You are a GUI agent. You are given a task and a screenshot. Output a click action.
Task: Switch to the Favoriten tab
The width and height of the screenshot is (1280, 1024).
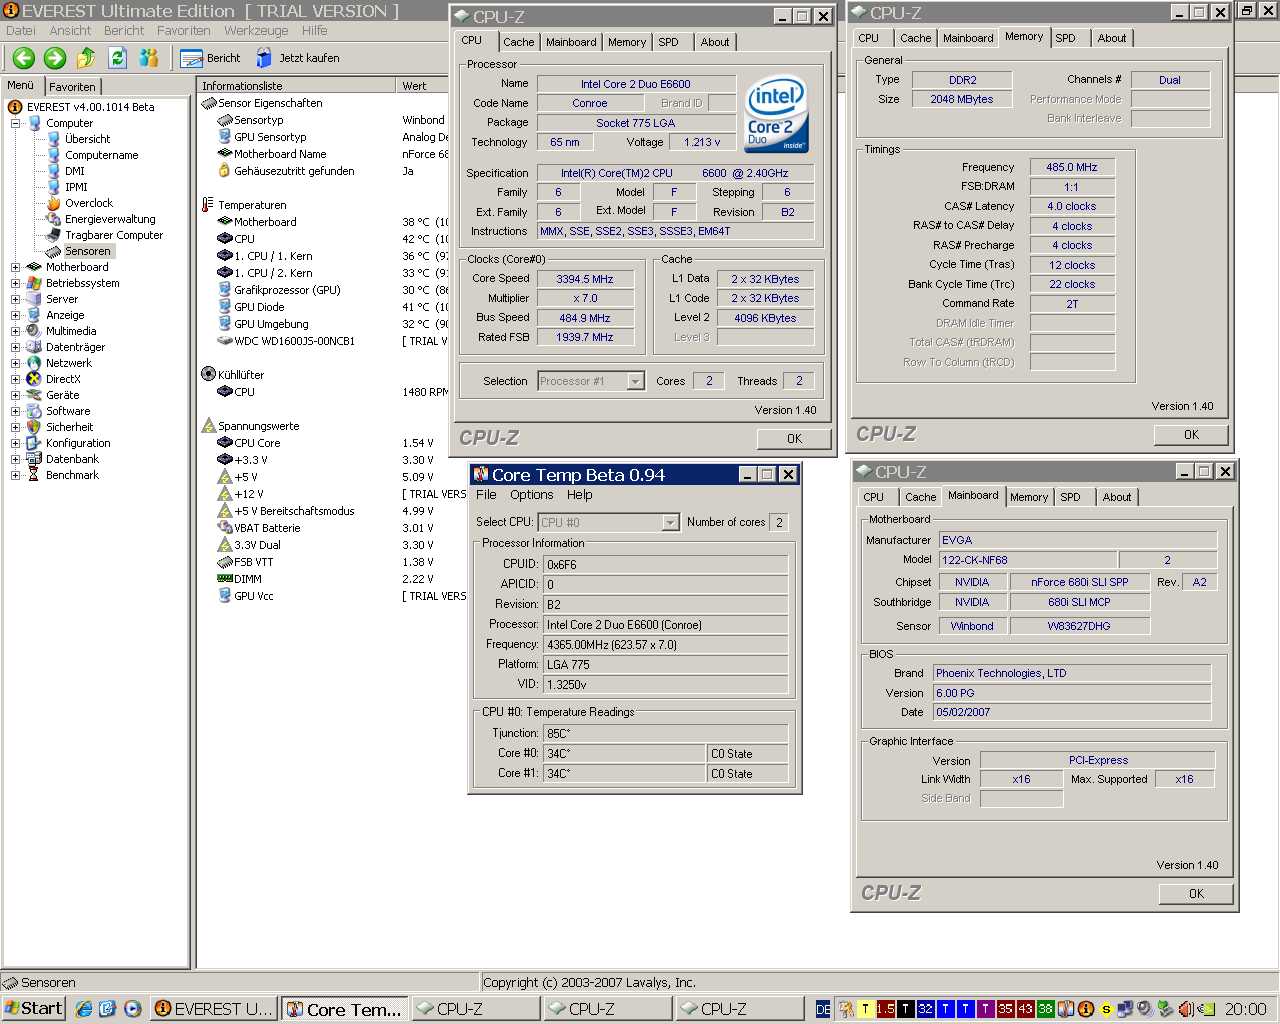[72, 87]
